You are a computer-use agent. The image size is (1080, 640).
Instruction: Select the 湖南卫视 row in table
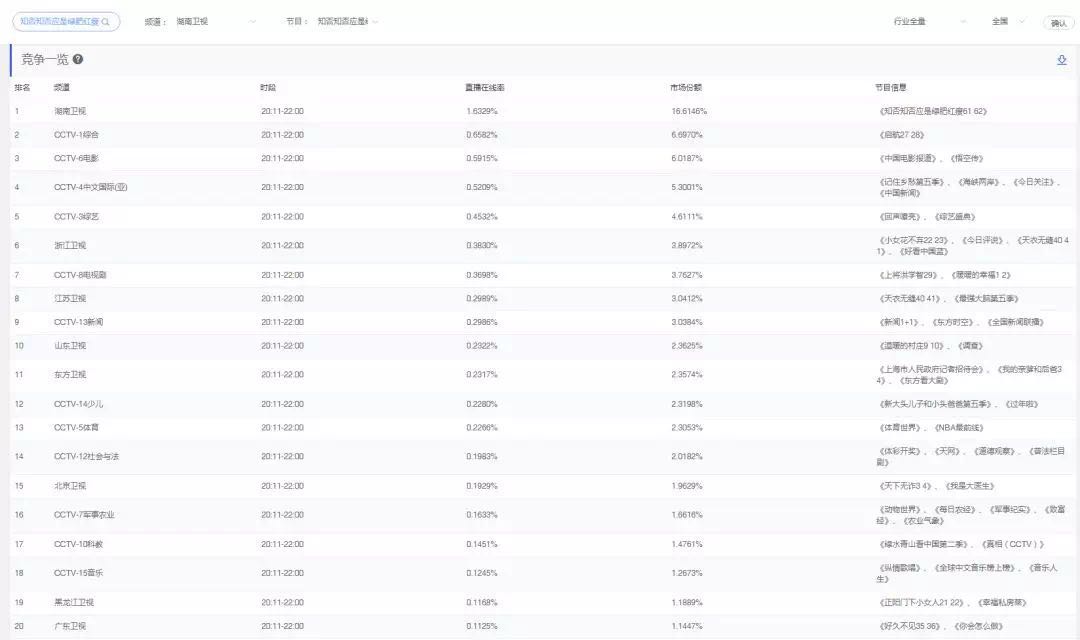point(70,111)
